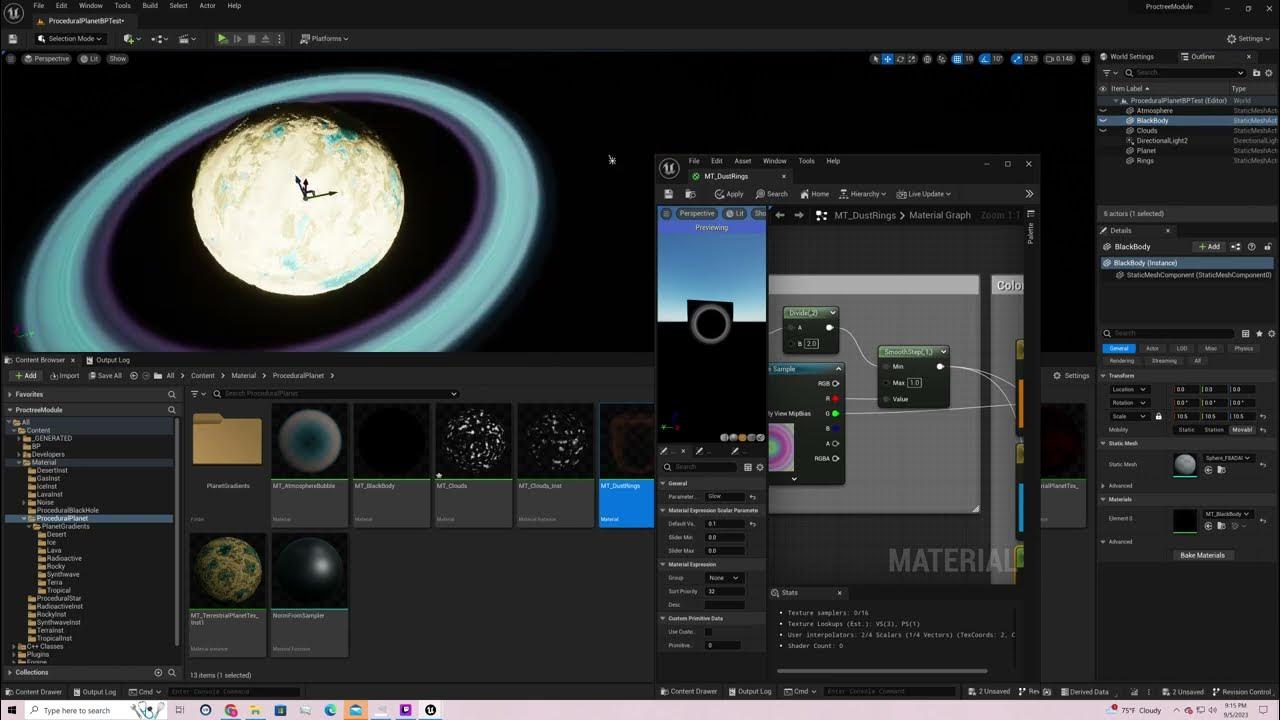The width and height of the screenshot is (1280, 720).
Task: Open the Group dropdown set to None
Action: point(724,577)
